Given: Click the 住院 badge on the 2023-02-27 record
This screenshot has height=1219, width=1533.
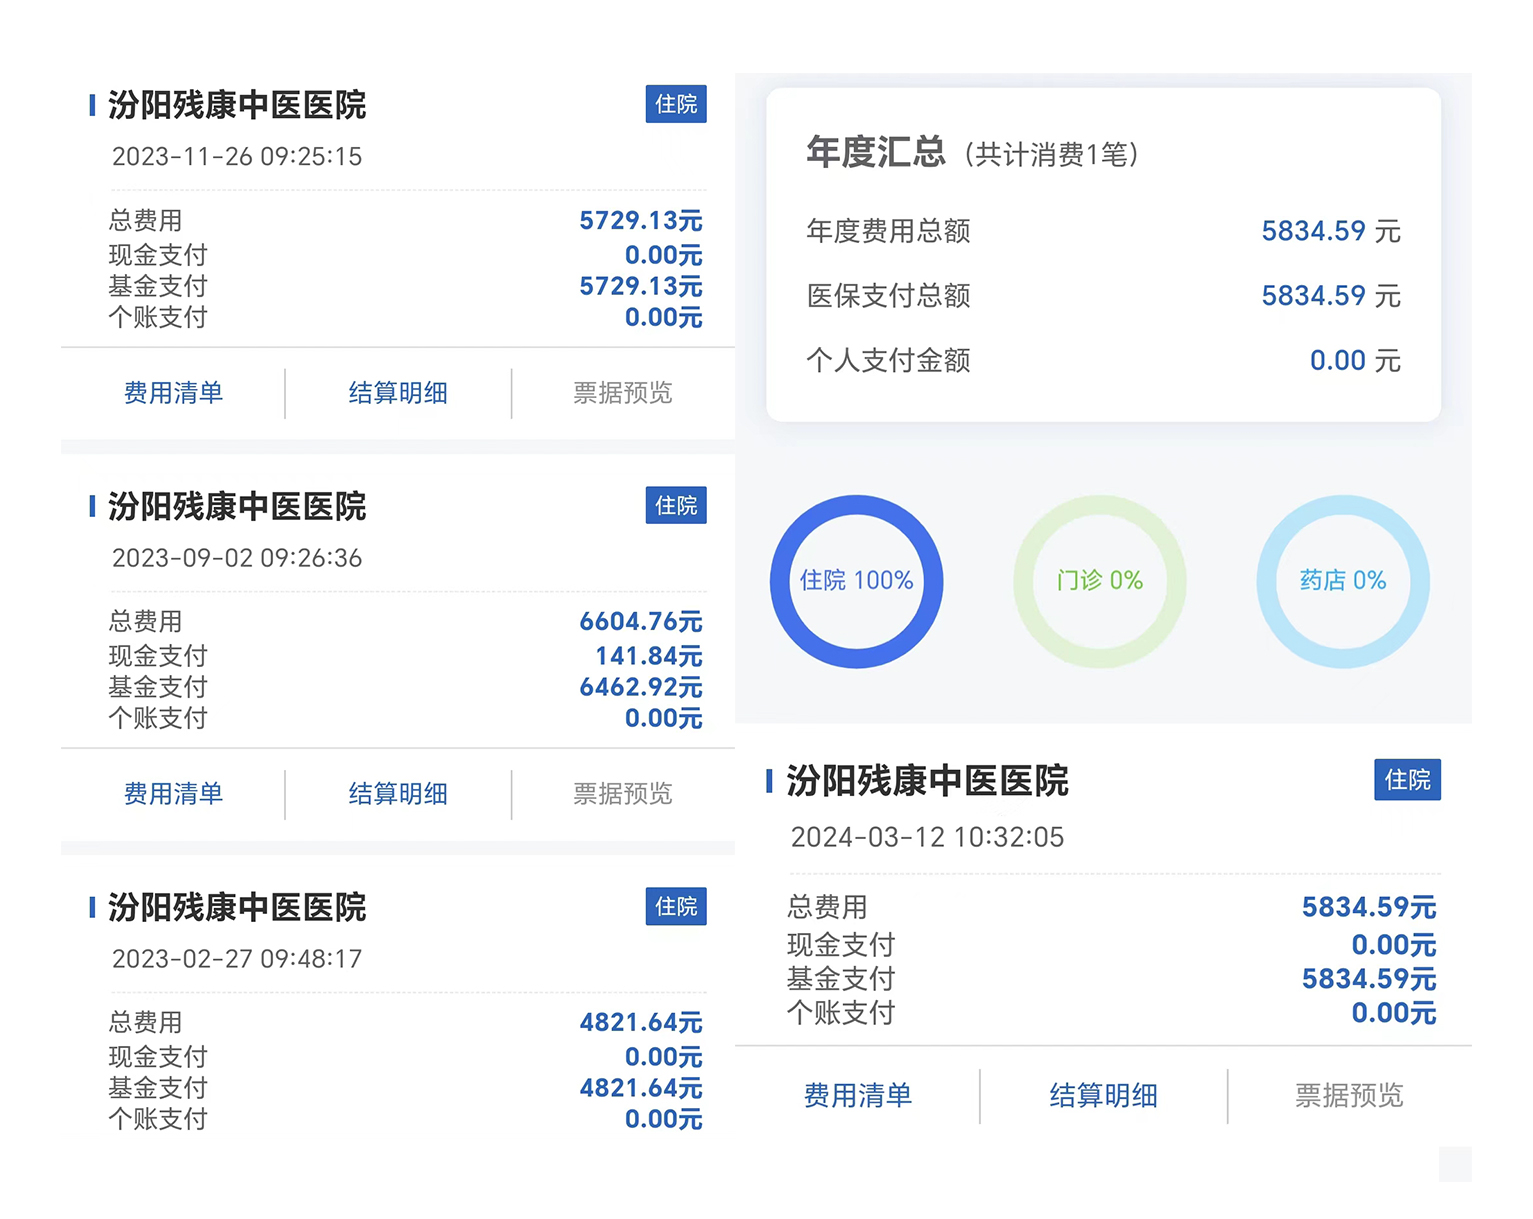Looking at the screenshot, I should (676, 907).
